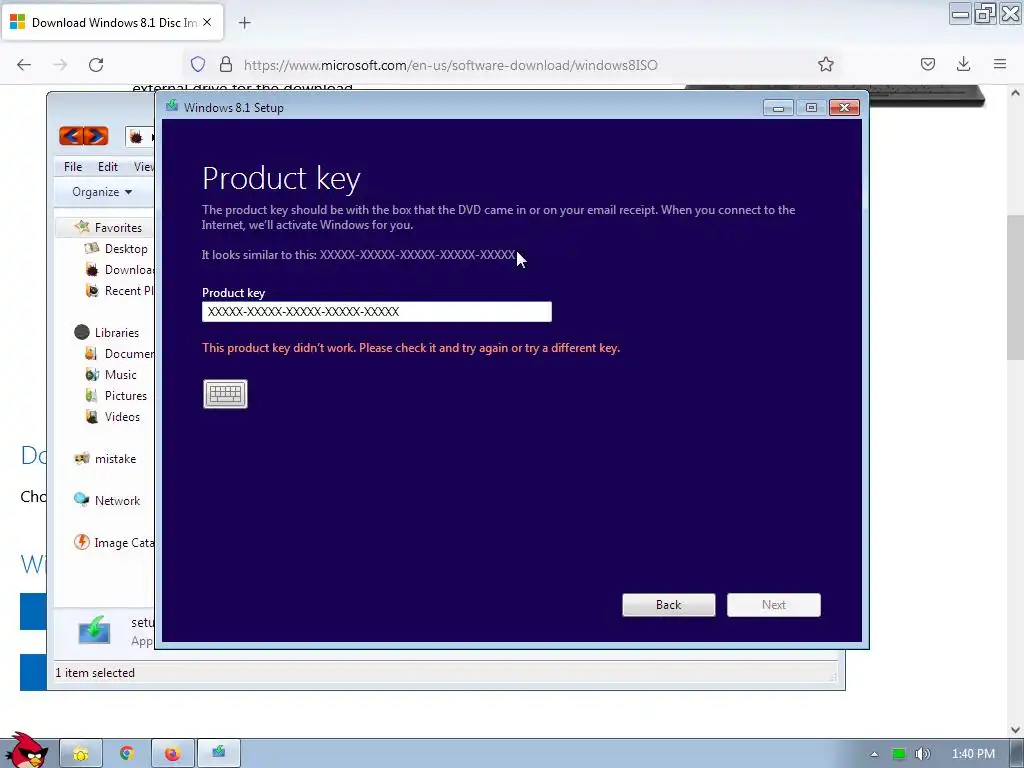Select the mistake item in Explorer sidebar
The height and width of the screenshot is (768, 1024).
coord(106,458)
